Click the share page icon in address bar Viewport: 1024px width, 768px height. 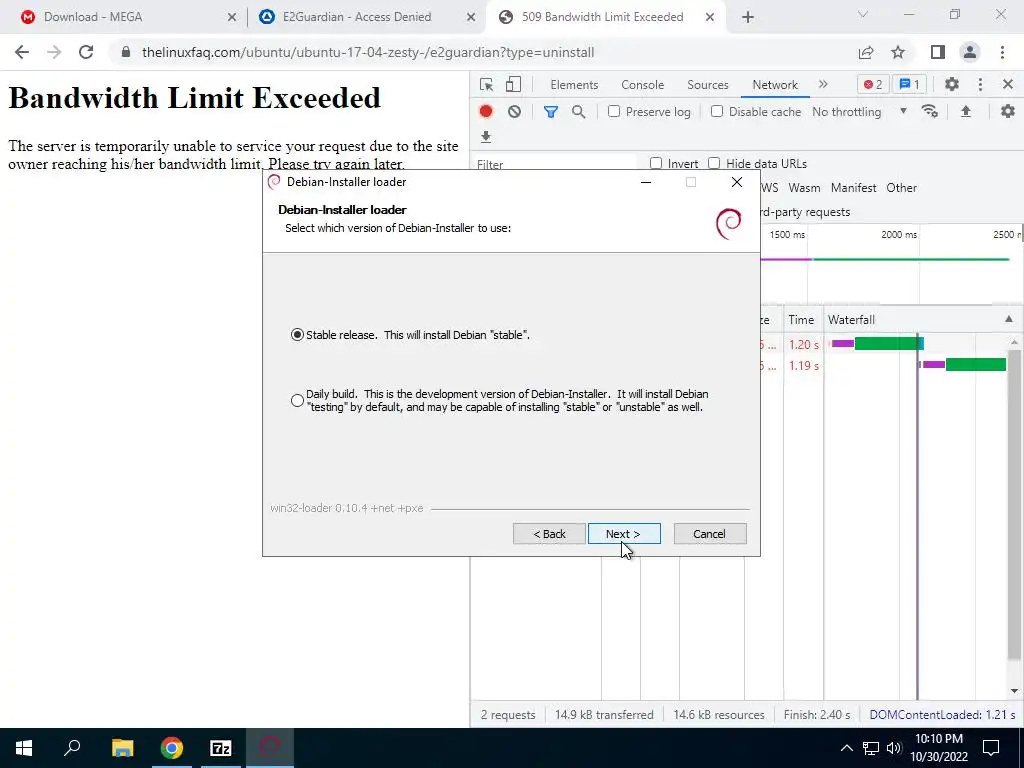(867, 52)
